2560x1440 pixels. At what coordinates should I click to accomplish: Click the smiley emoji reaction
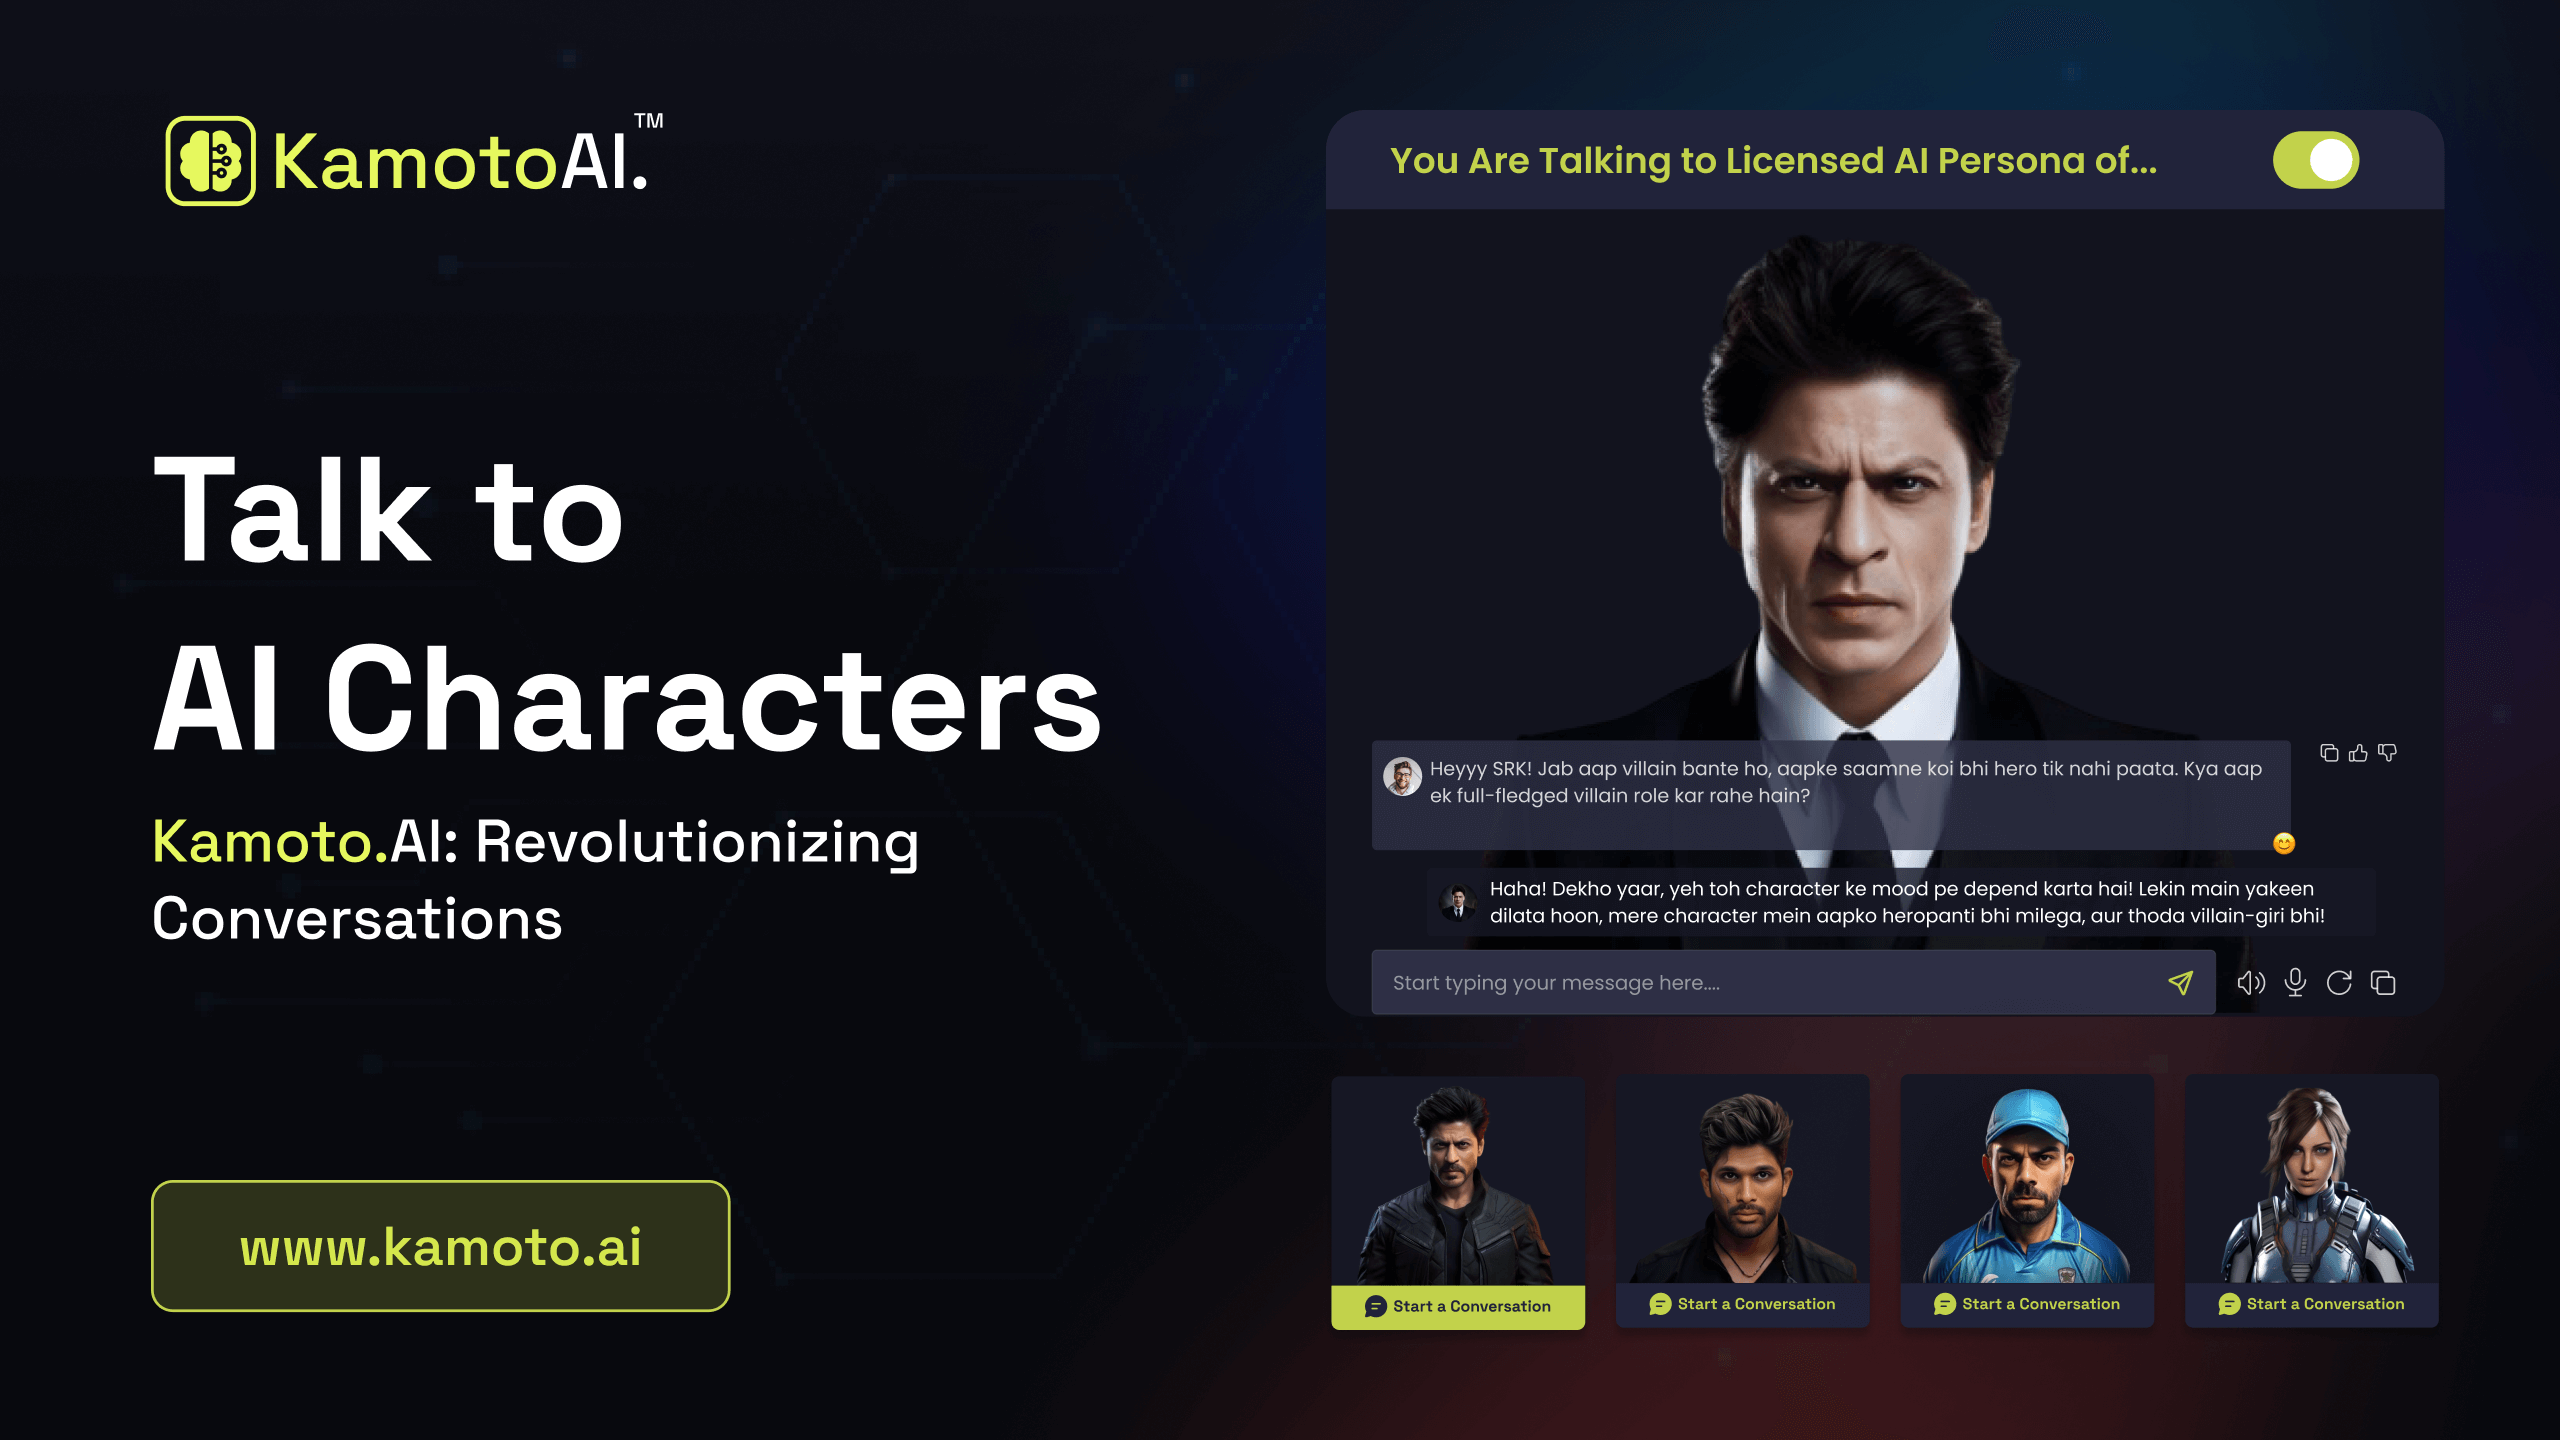(x=2284, y=843)
